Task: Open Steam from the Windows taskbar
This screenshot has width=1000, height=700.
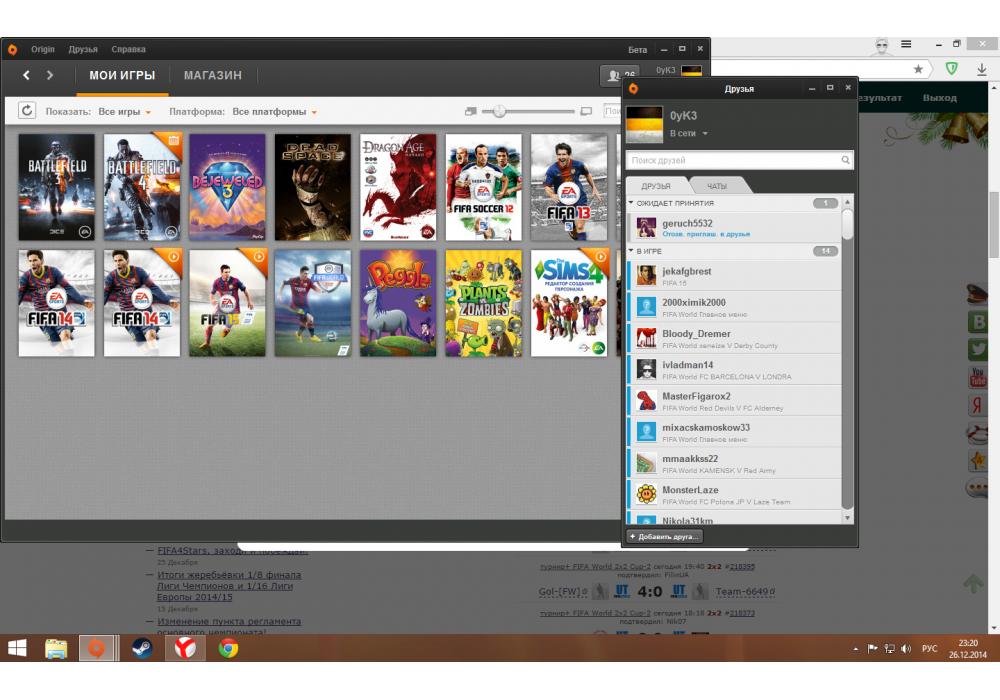Action: pyautogui.click(x=141, y=648)
